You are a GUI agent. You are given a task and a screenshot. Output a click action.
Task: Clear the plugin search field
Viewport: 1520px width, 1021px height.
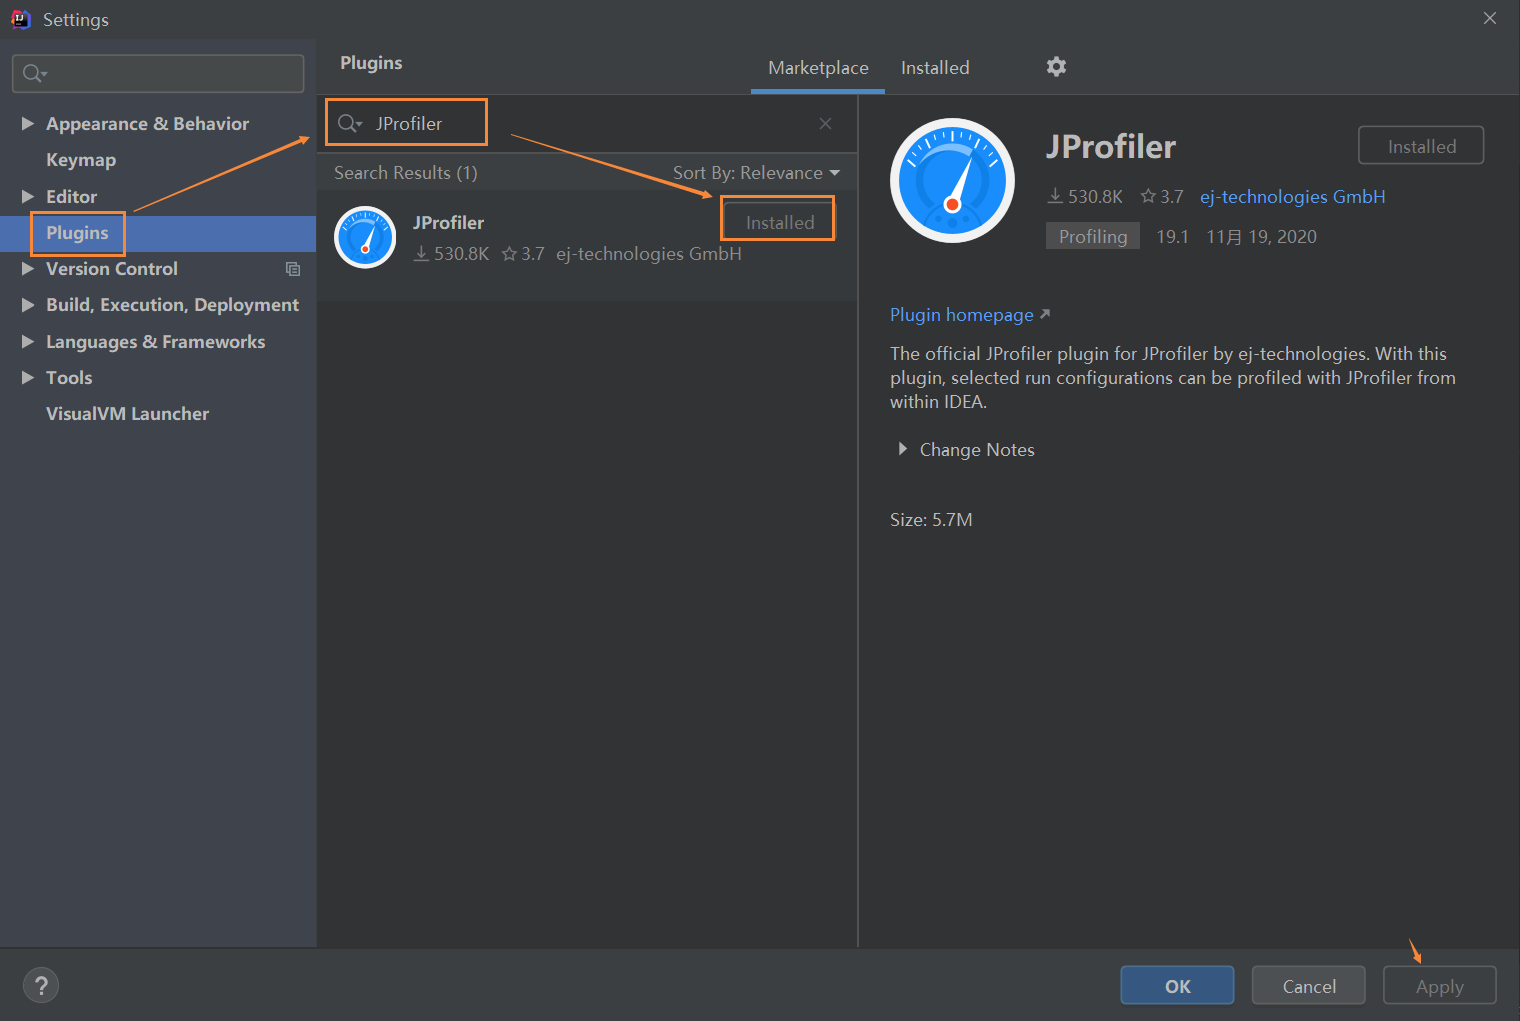825,124
